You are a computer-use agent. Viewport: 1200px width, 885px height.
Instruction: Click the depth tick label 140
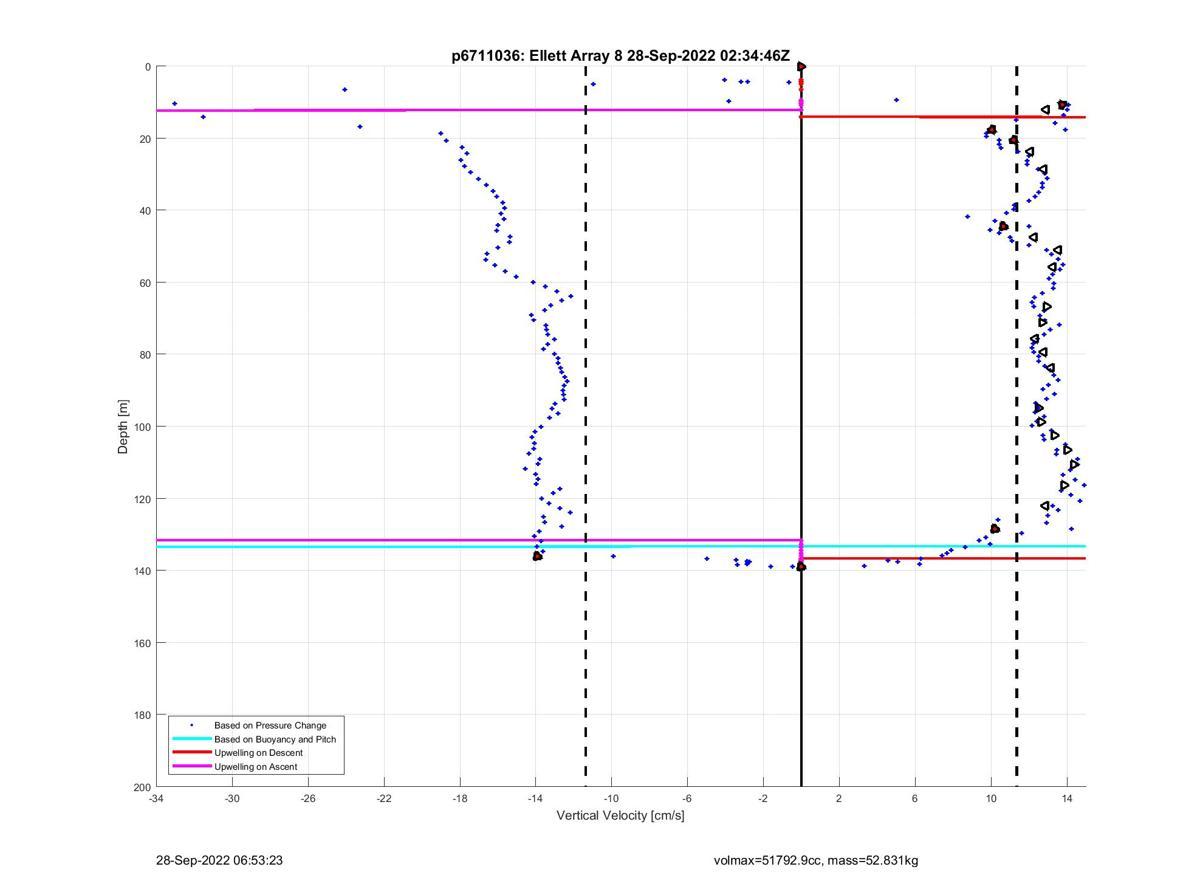click(x=142, y=571)
